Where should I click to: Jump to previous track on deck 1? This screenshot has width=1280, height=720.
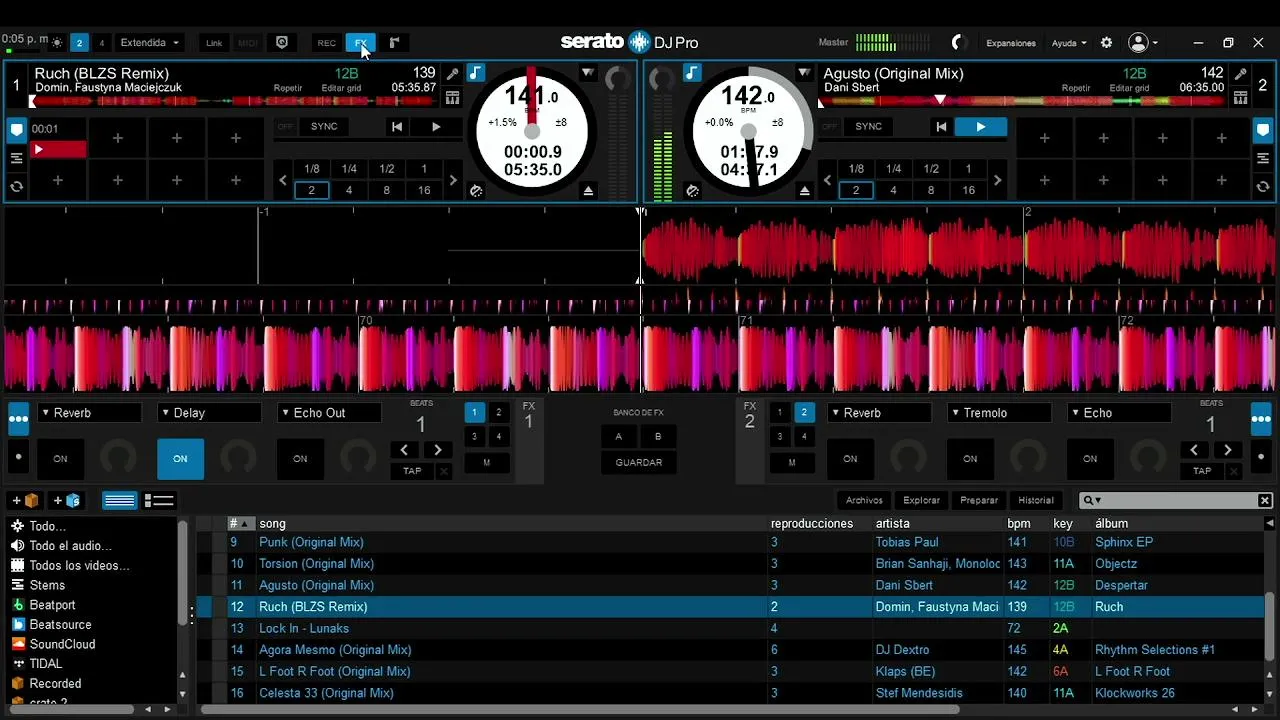397,127
